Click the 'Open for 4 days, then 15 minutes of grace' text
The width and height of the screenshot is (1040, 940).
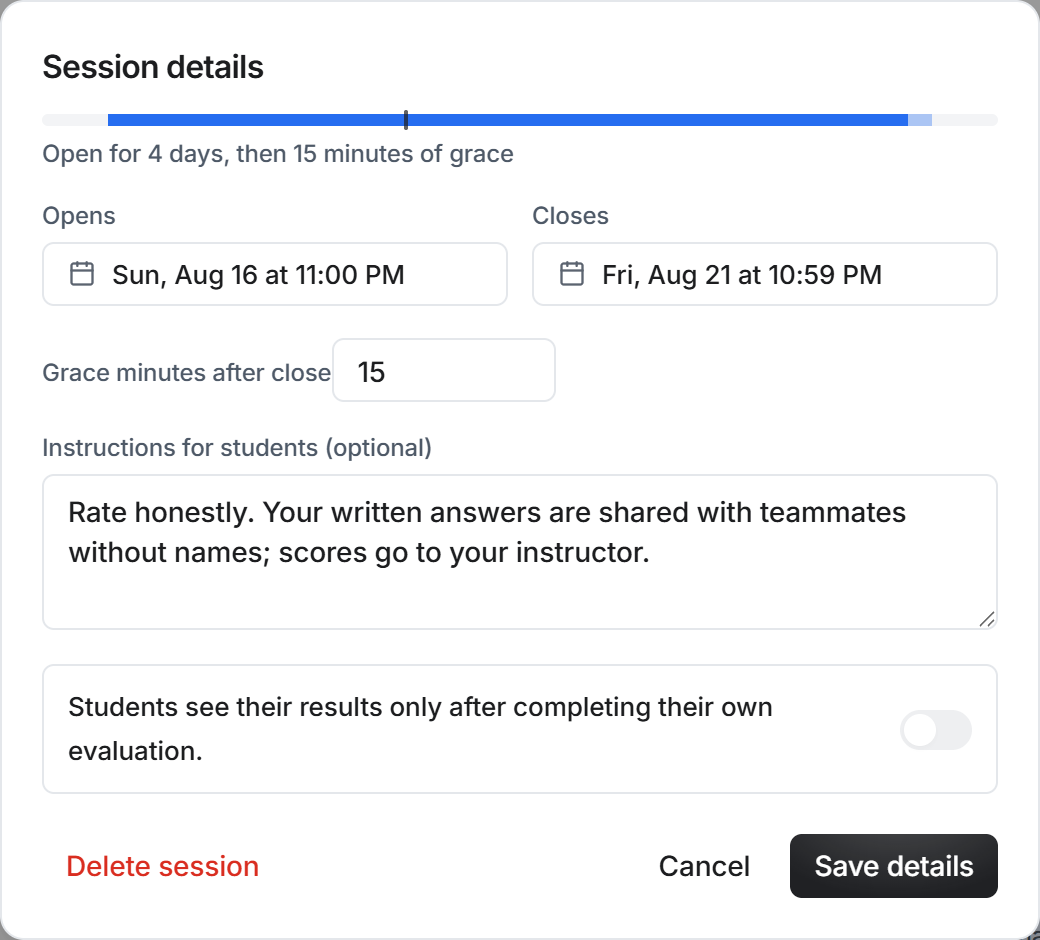278,154
